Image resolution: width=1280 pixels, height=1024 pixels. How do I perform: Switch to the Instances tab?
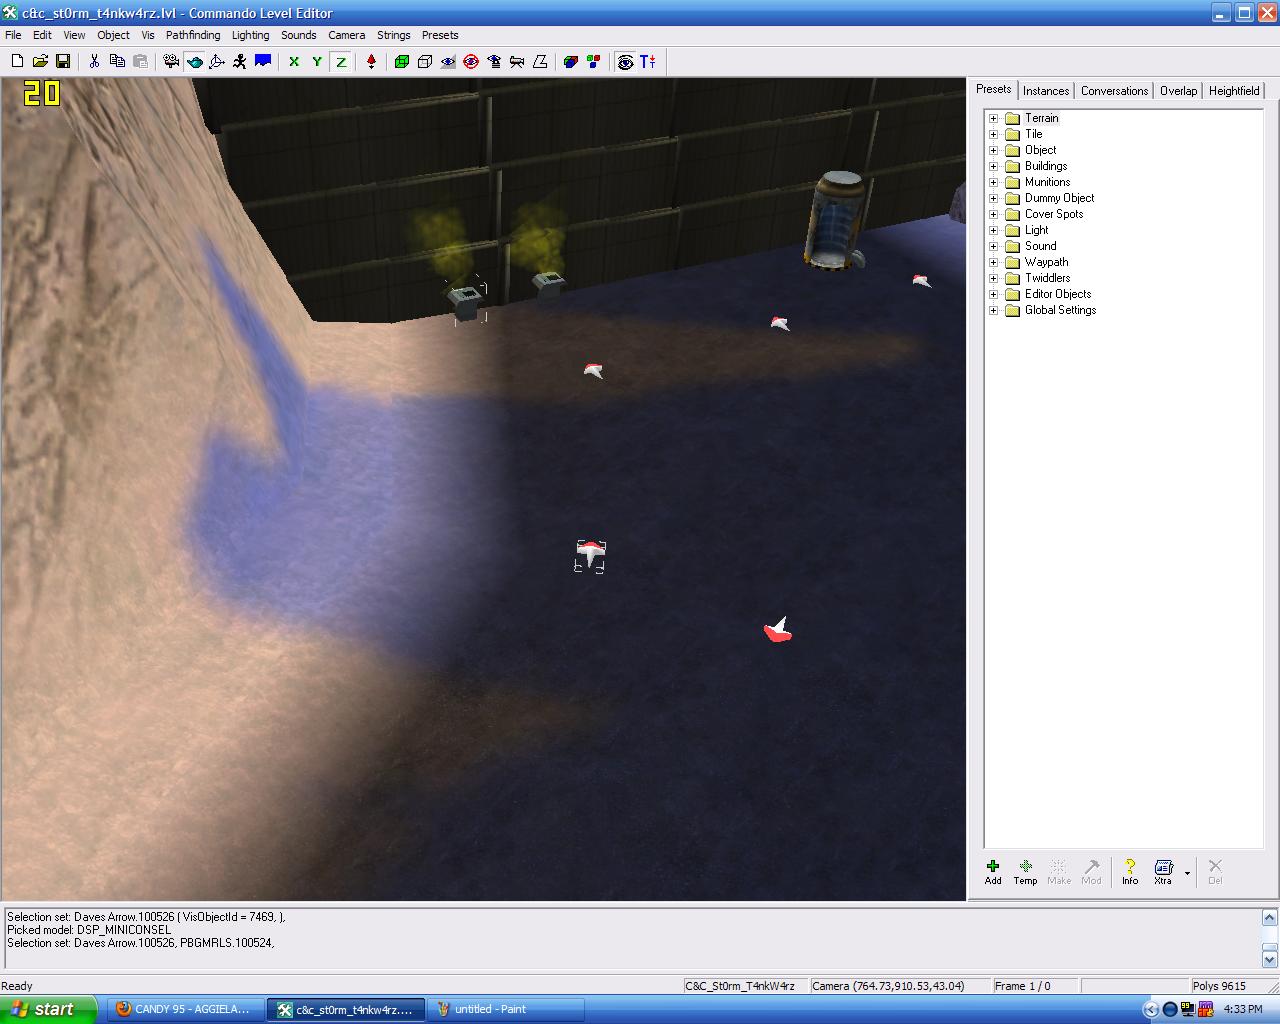(x=1046, y=90)
